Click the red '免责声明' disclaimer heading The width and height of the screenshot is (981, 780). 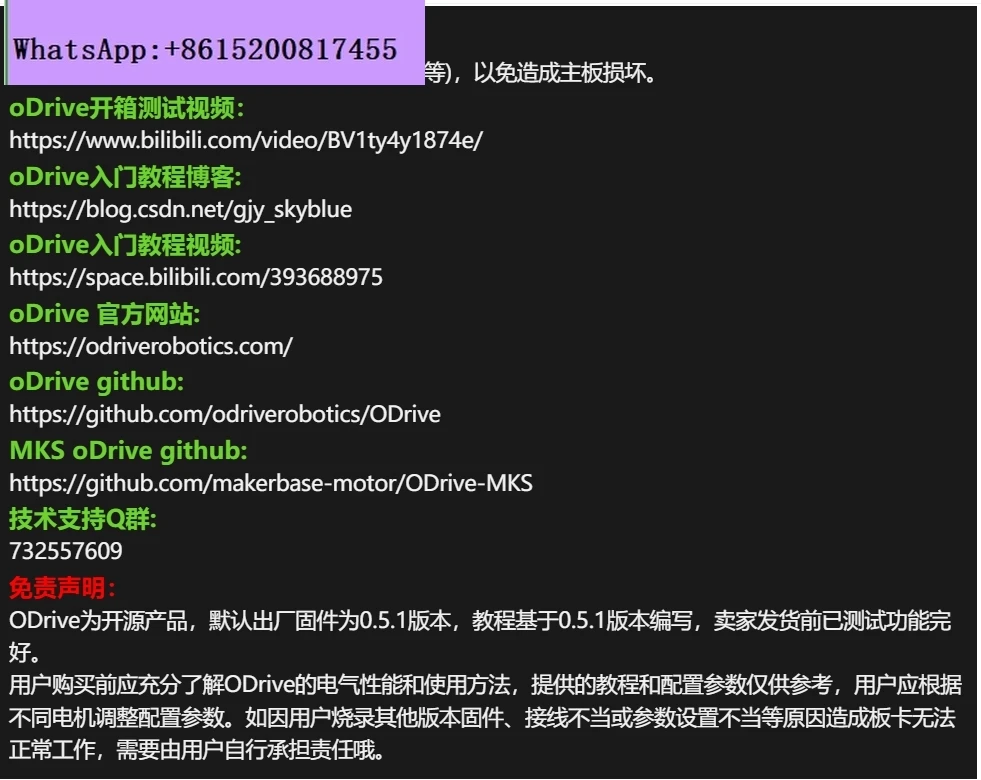click(x=62, y=587)
